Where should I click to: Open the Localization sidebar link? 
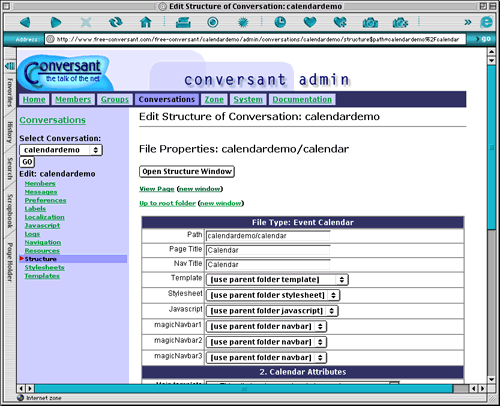[44, 217]
